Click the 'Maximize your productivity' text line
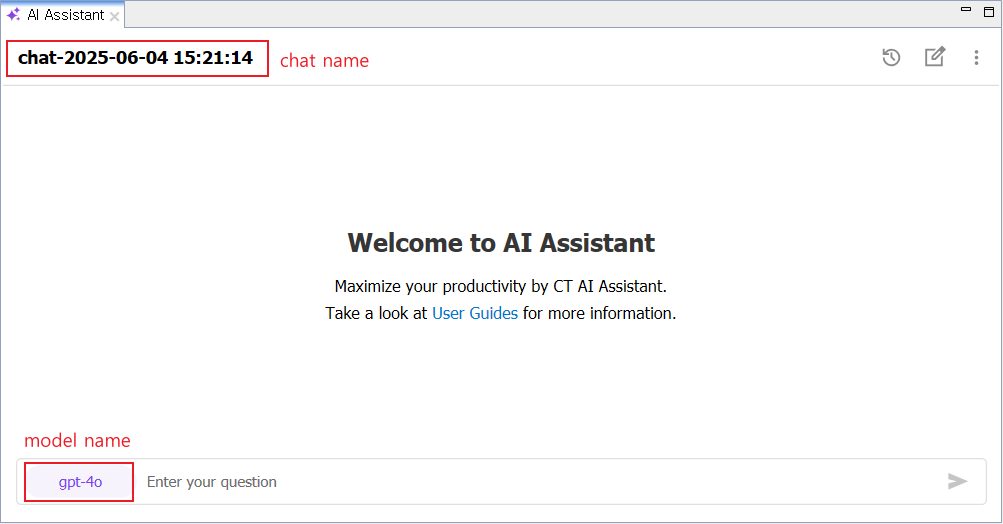This screenshot has height=524, width=1003. [500, 286]
